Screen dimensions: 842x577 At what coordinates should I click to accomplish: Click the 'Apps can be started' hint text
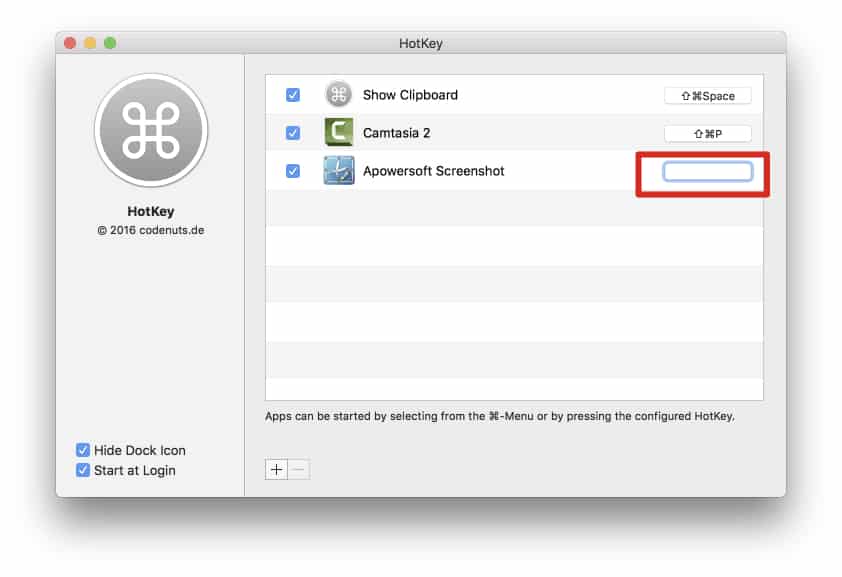500,416
